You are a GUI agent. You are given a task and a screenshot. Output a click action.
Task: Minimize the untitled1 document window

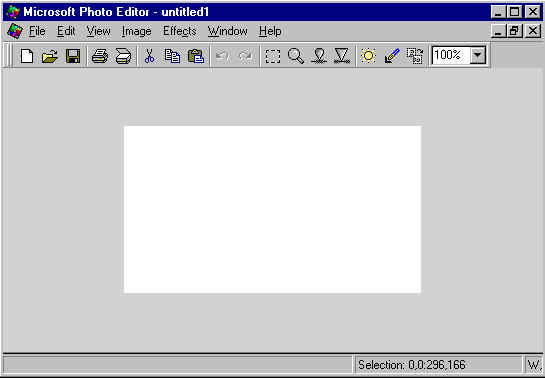pos(499,31)
